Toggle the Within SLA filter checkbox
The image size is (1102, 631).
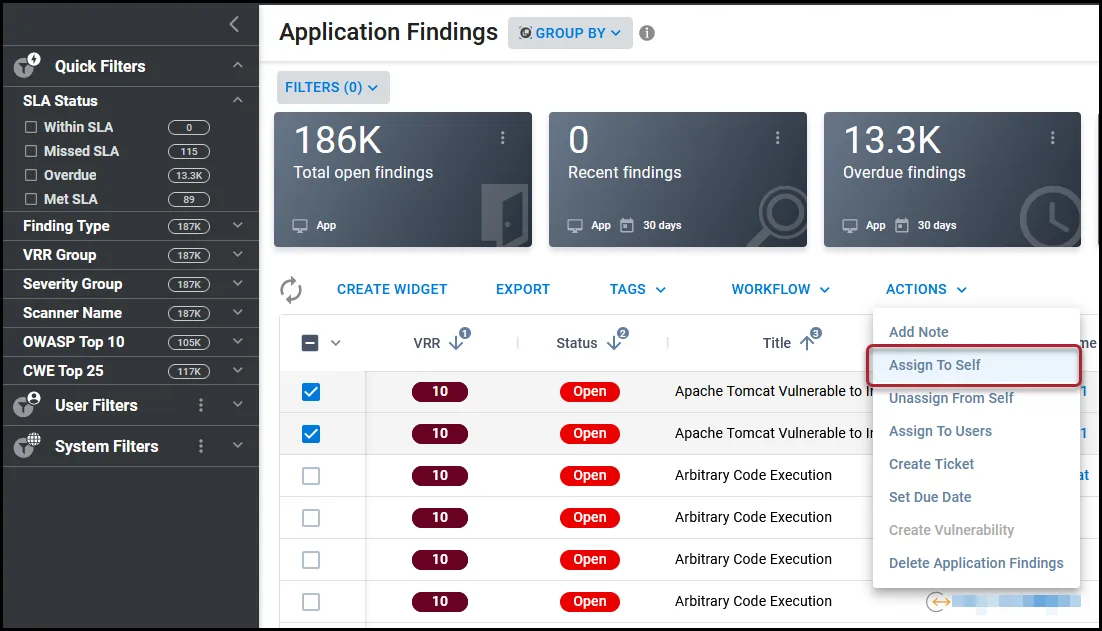(x=31, y=127)
